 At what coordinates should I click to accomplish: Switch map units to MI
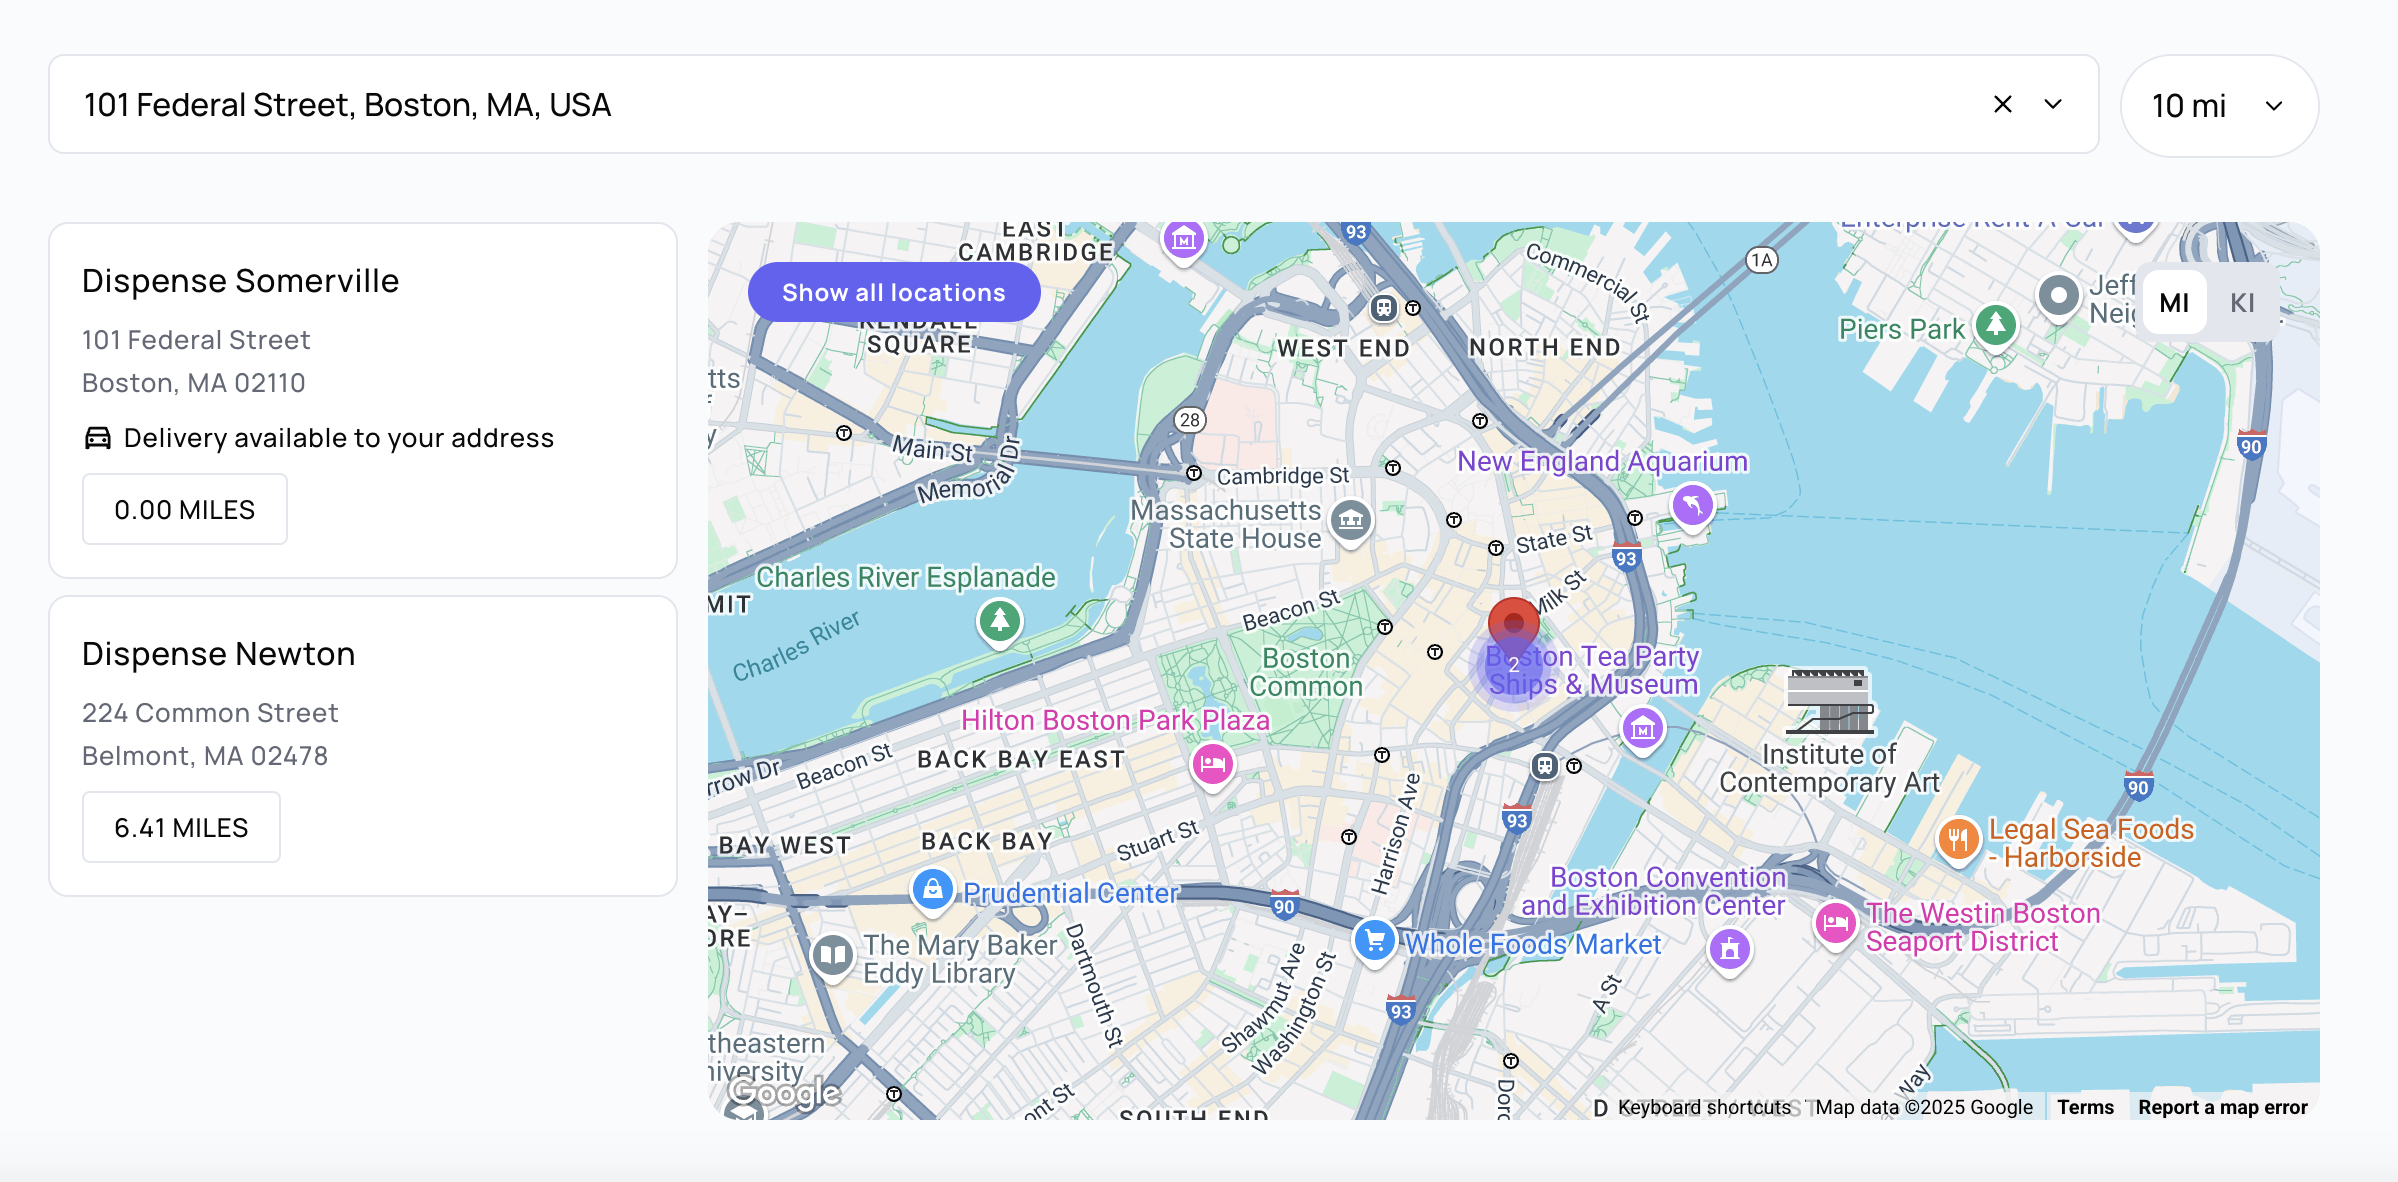click(2174, 302)
